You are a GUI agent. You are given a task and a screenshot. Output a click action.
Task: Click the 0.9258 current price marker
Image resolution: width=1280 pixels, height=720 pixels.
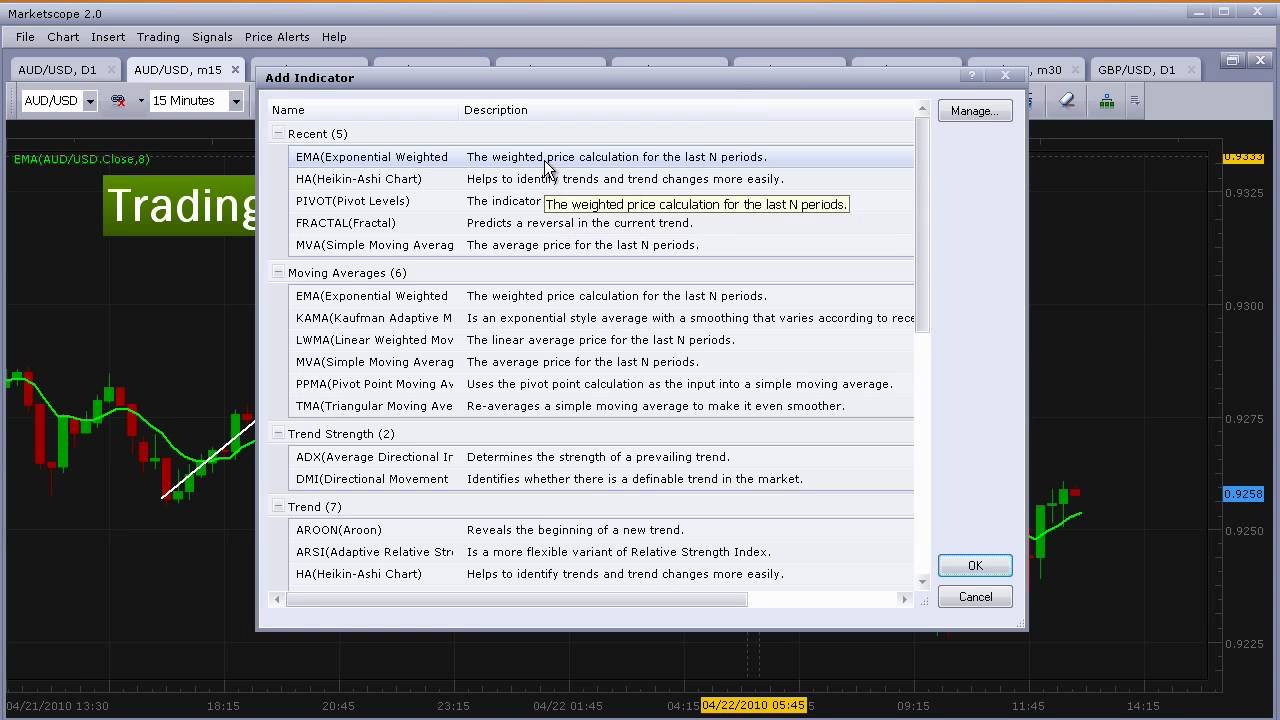pos(1243,494)
